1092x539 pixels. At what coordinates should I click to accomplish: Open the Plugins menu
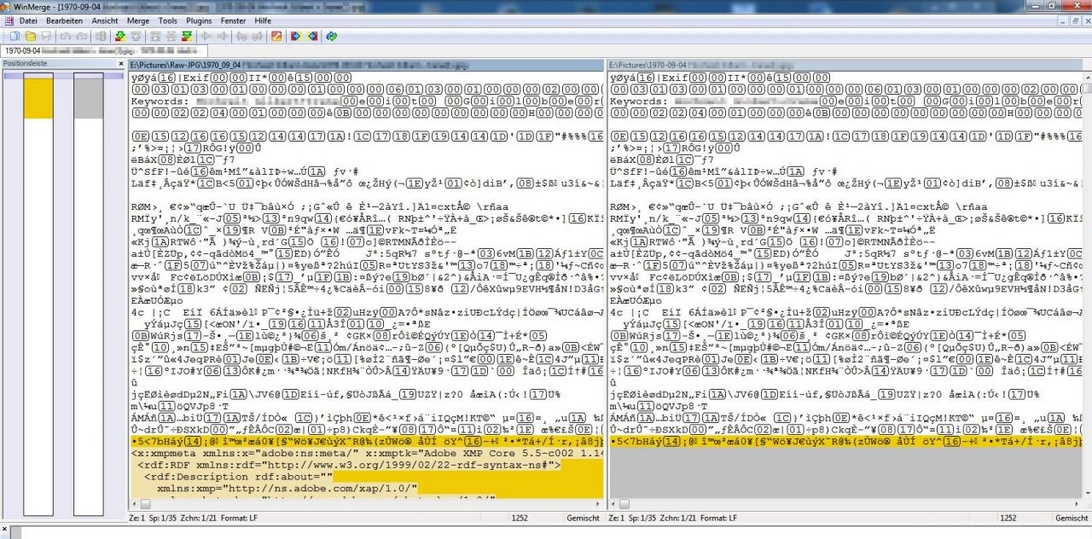pos(199,20)
